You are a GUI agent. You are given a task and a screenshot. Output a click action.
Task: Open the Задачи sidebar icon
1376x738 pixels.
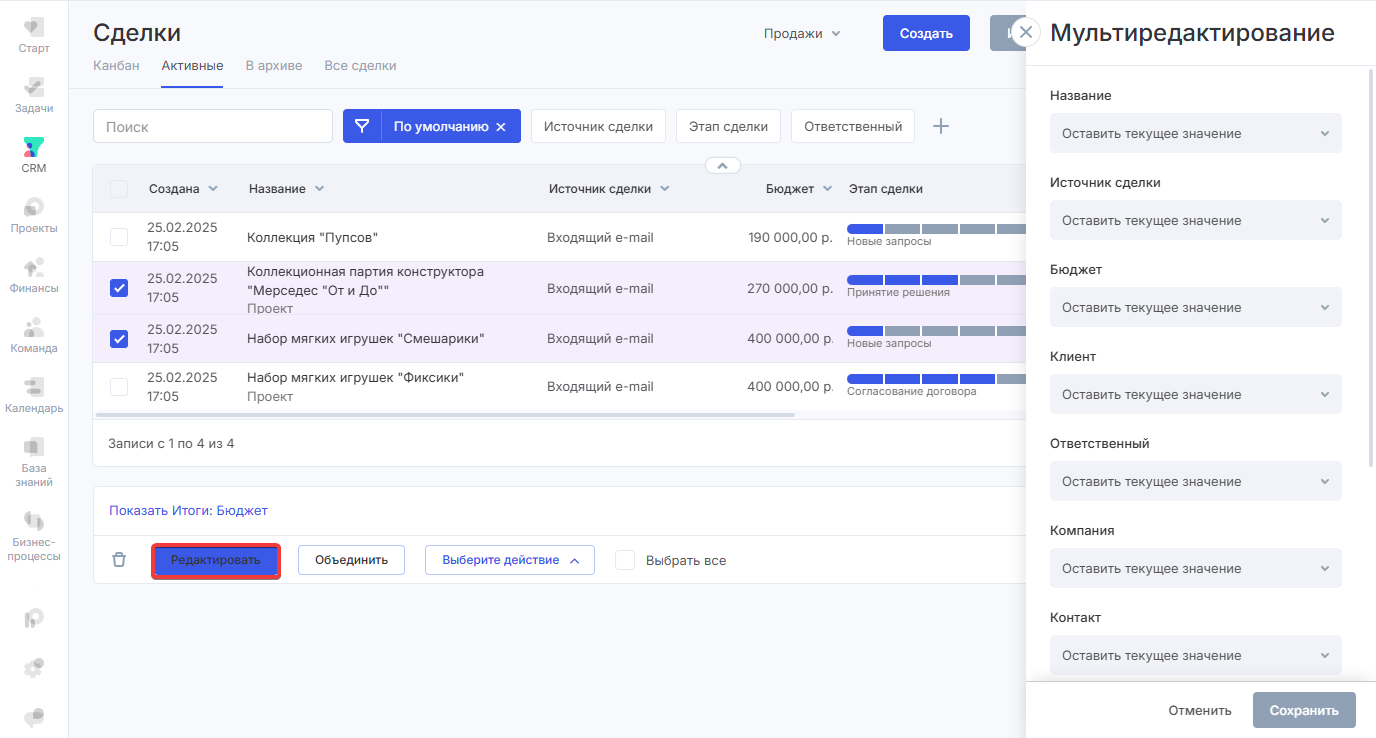34,94
